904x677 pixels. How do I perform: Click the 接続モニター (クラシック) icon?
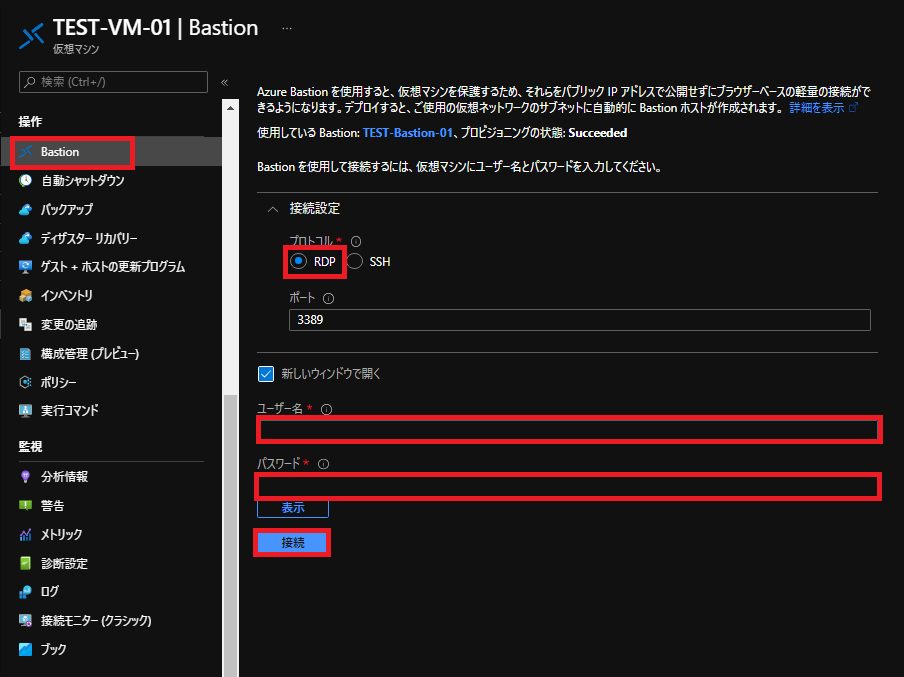[25, 620]
